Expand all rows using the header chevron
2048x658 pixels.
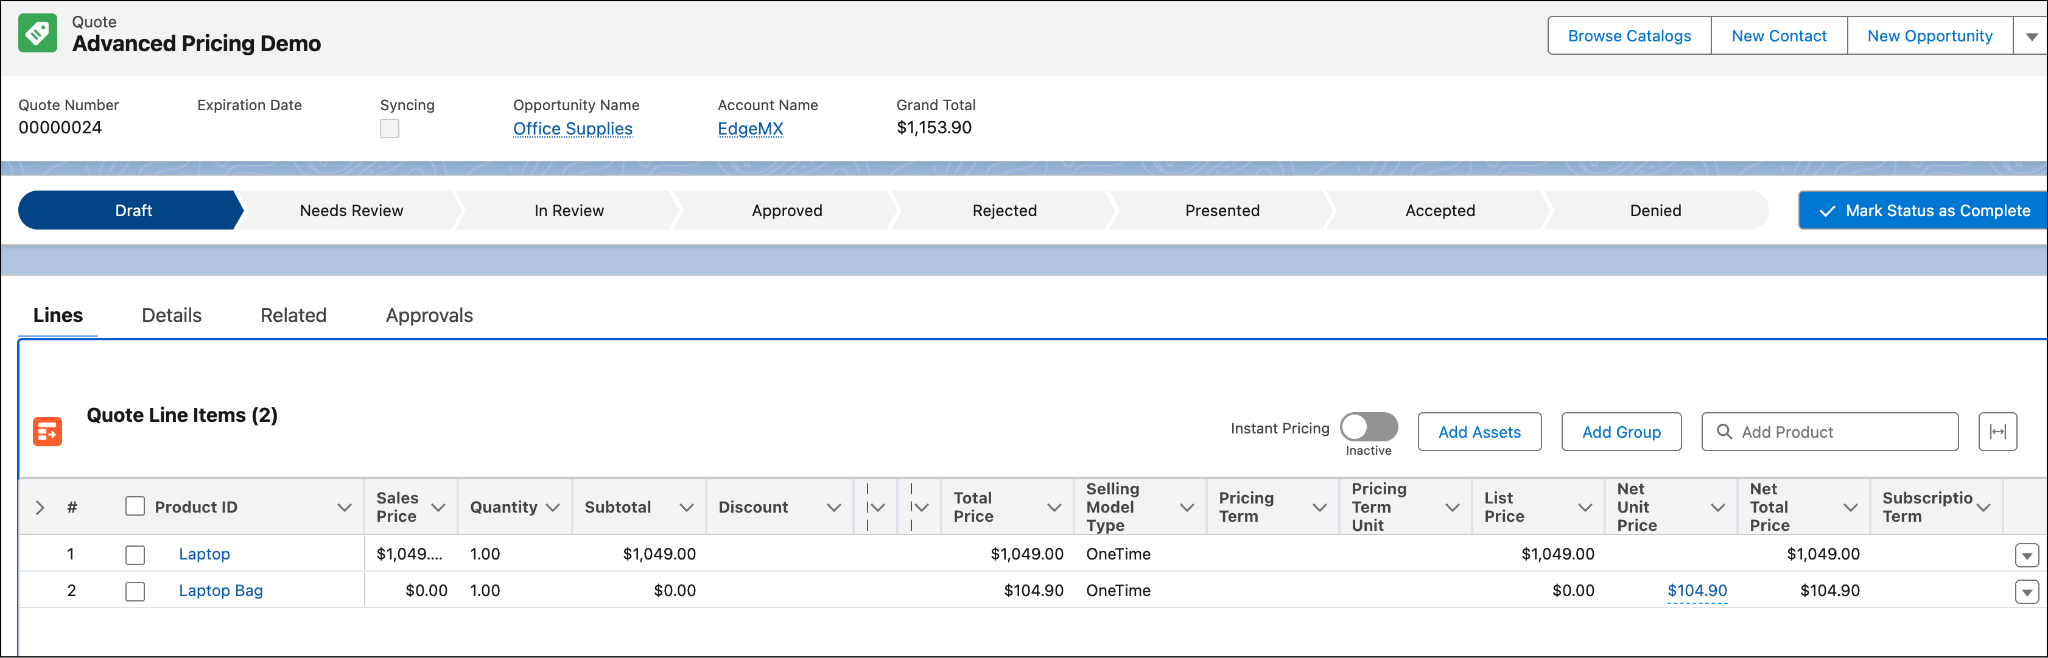[40, 507]
